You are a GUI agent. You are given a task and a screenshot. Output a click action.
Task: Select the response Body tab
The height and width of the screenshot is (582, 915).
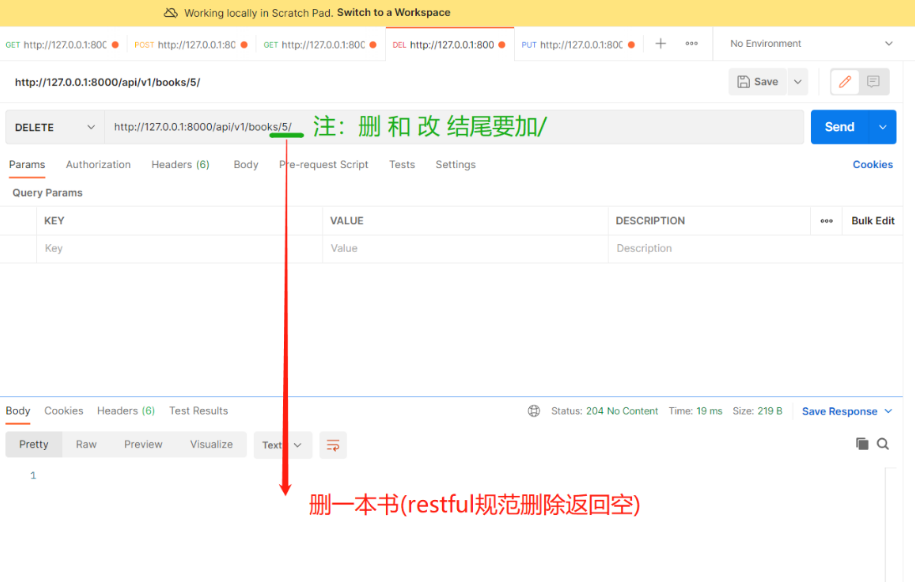pos(18,411)
